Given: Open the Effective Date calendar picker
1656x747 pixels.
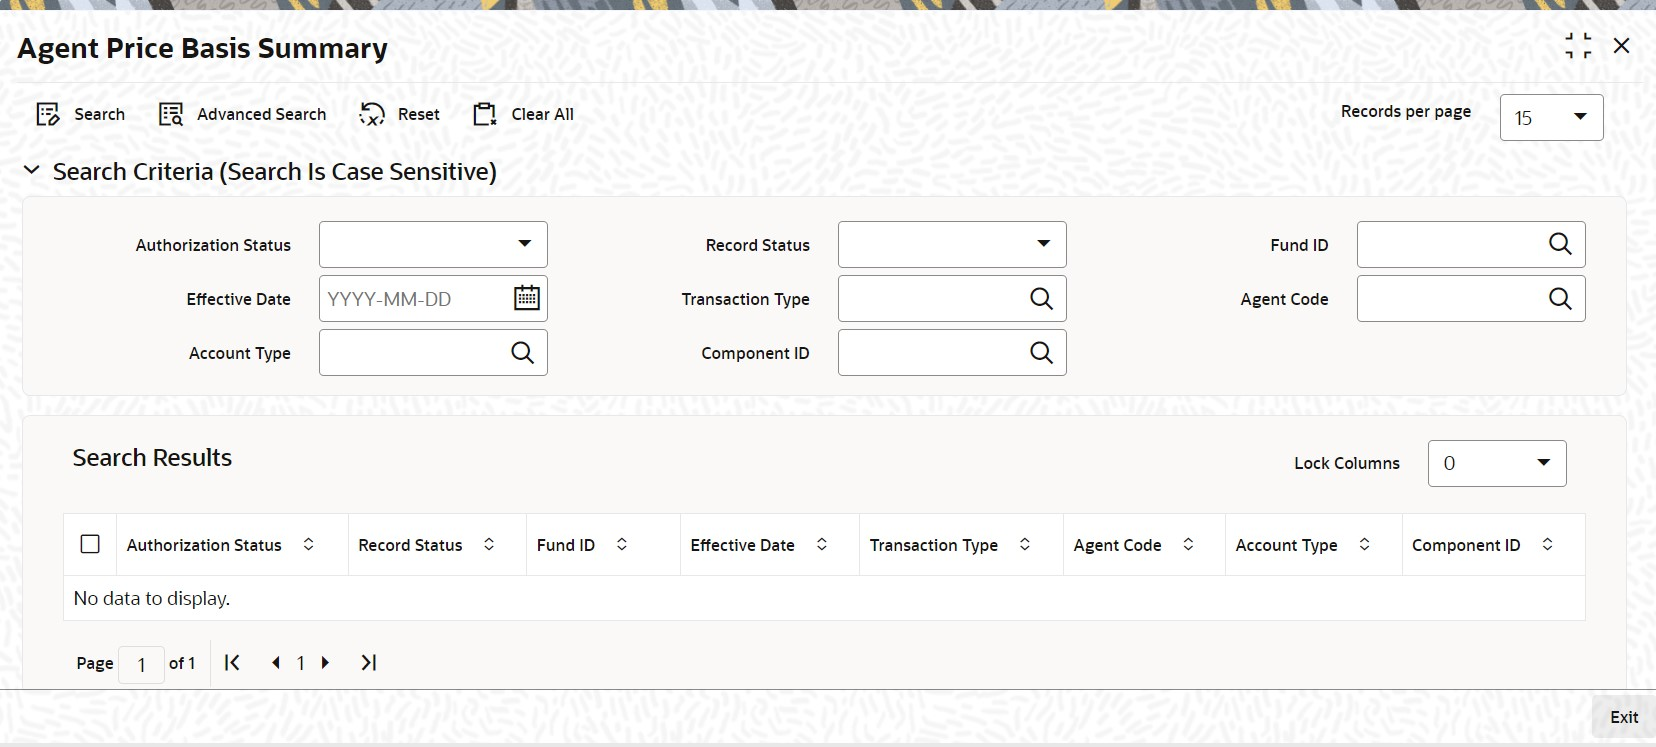Looking at the screenshot, I should (527, 298).
